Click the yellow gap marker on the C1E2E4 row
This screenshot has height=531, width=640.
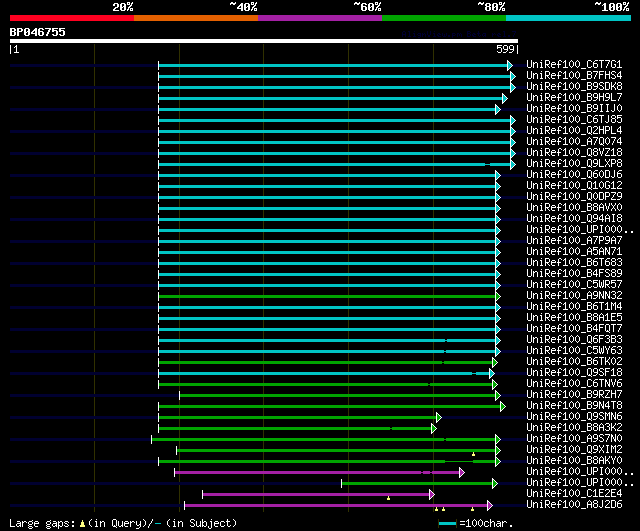(389, 498)
